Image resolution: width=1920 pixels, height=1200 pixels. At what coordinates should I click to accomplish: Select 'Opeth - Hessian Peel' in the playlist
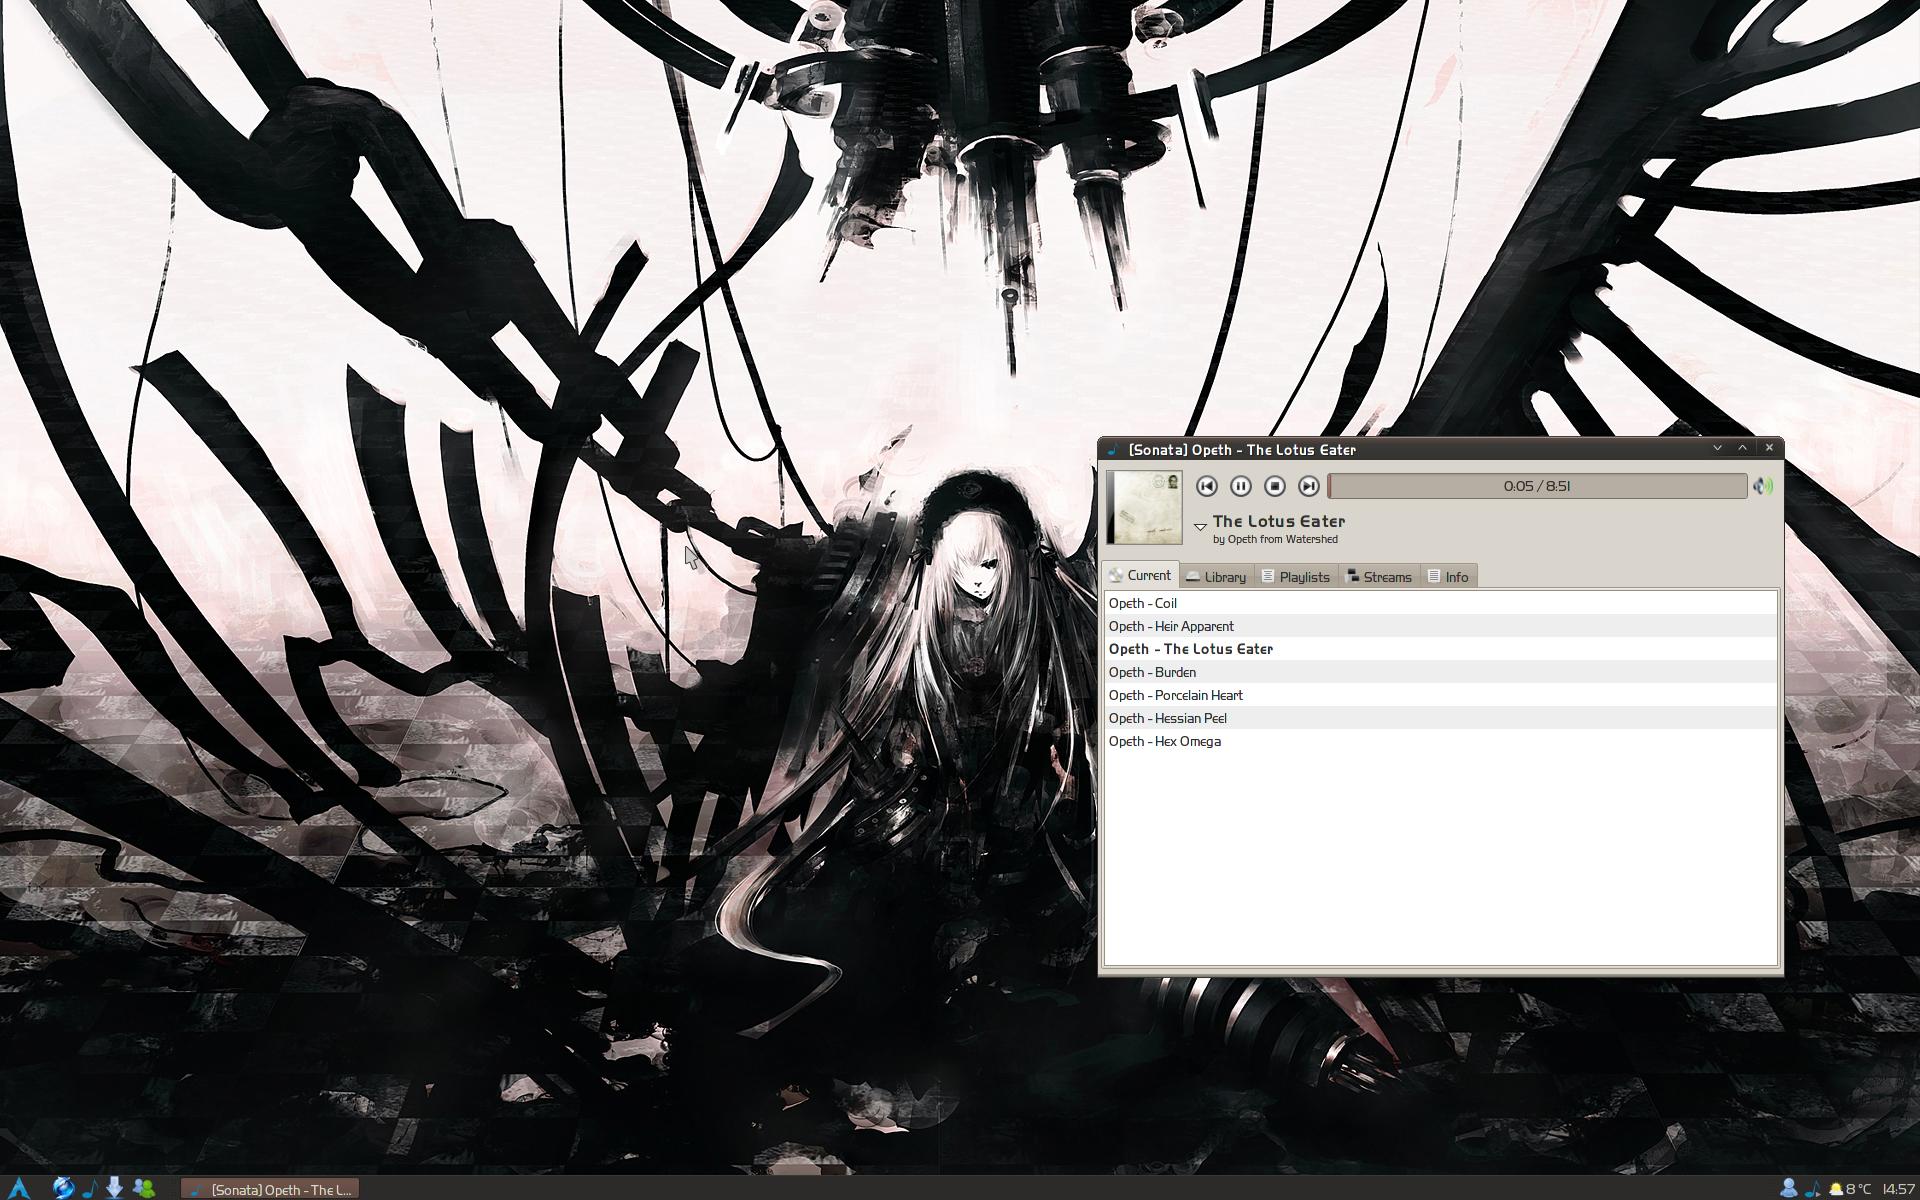(x=1441, y=718)
